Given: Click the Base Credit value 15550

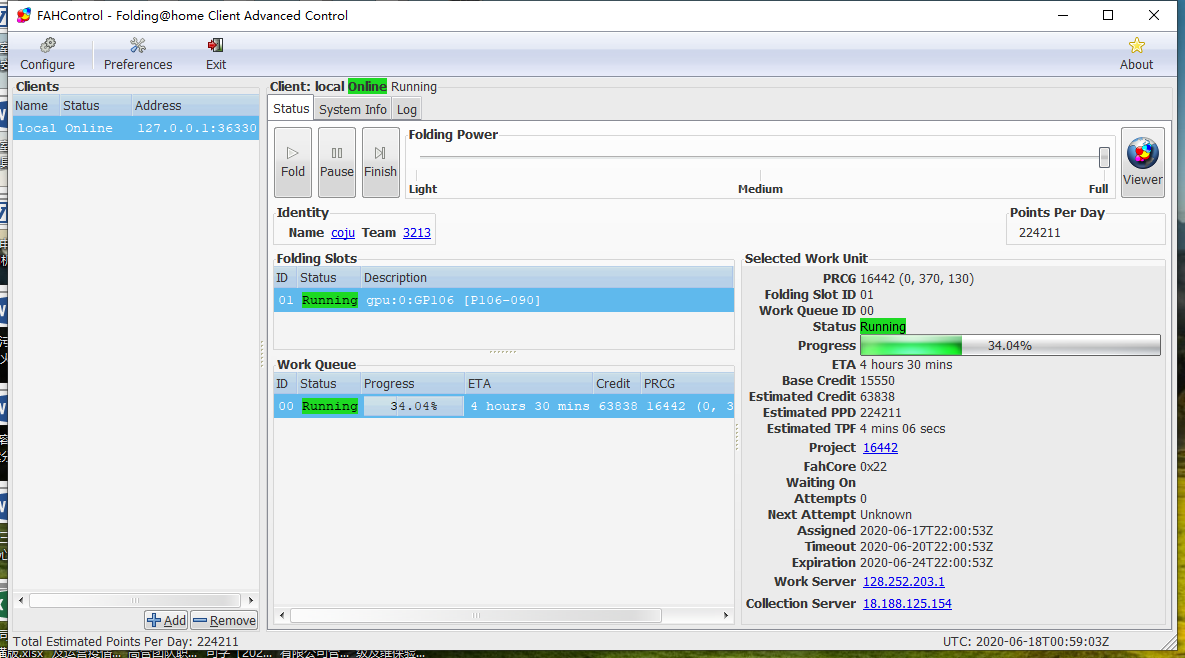Looking at the screenshot, I should 877,381.
